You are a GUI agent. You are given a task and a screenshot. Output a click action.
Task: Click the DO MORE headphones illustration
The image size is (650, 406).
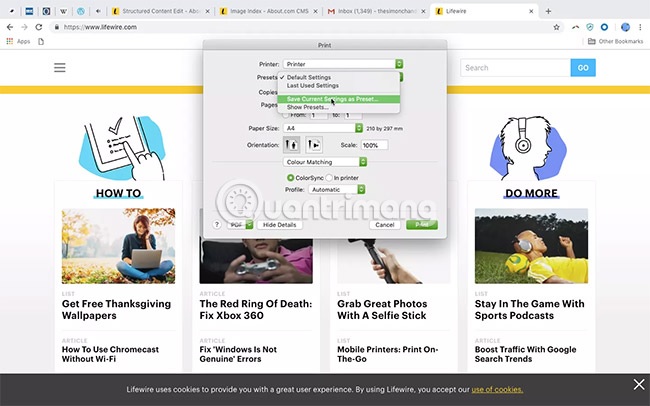(528, 148)
